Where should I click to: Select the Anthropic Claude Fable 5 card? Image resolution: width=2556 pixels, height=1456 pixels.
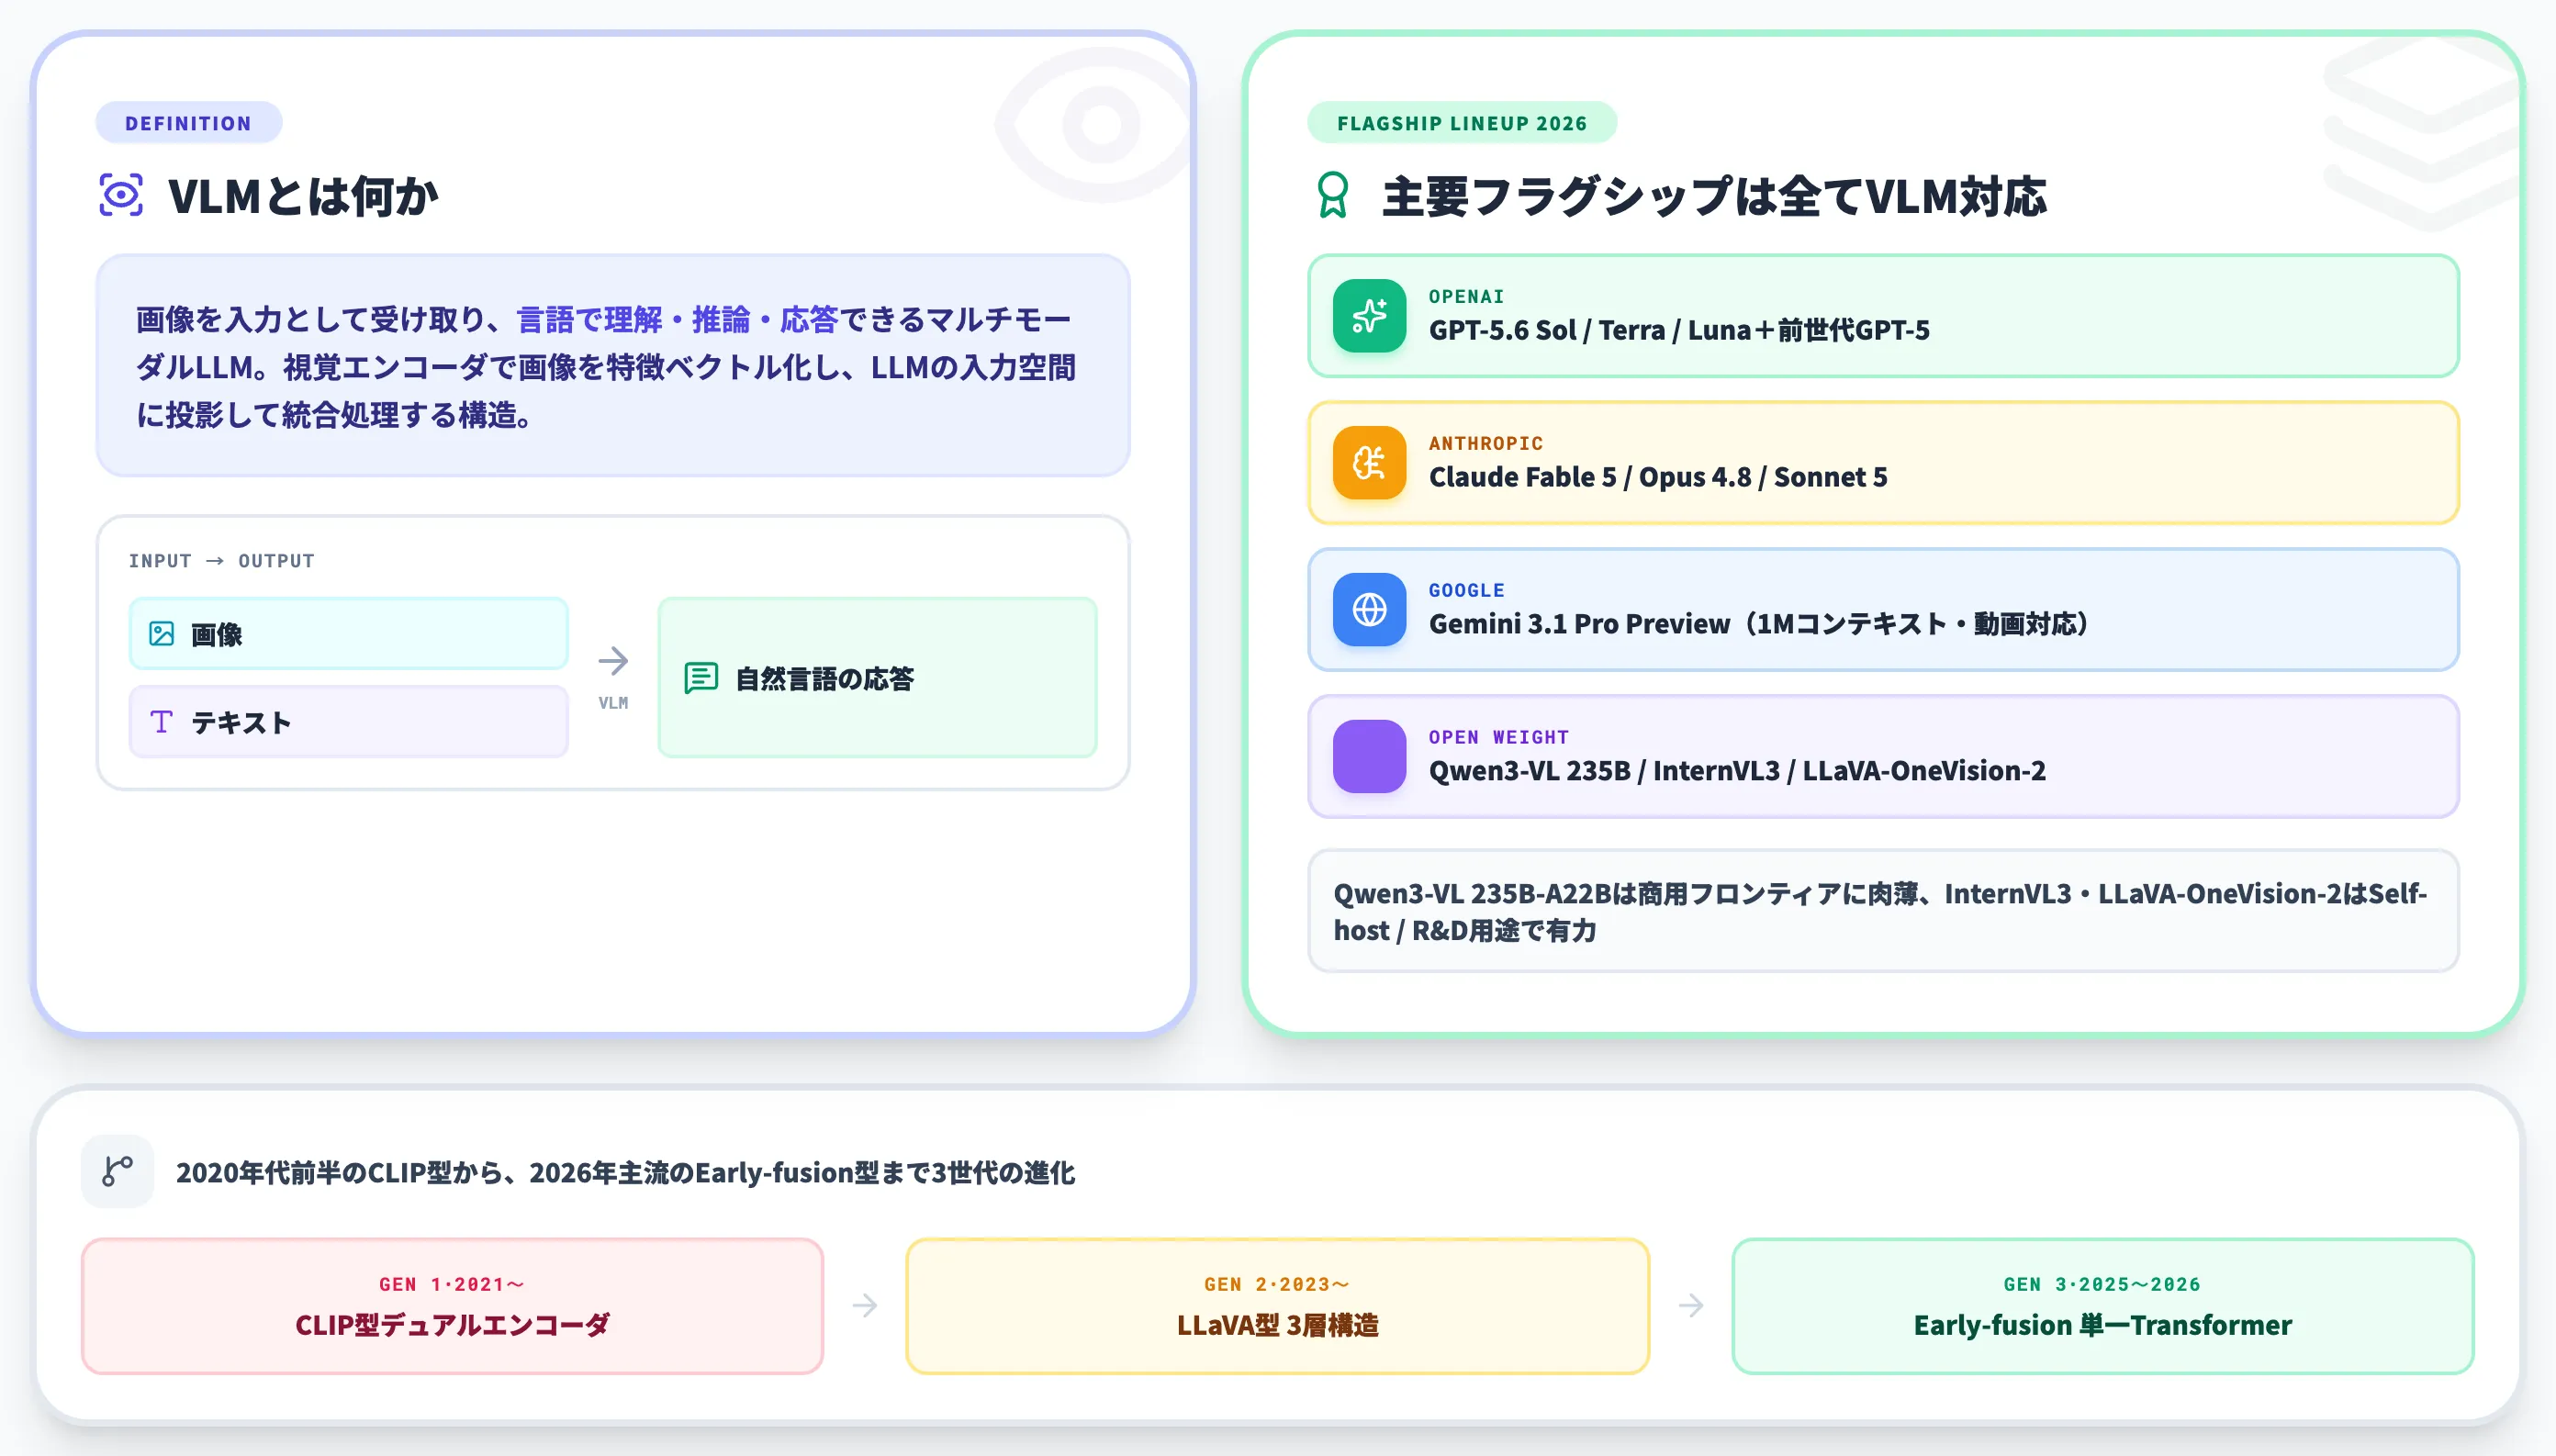(1883, 463)
